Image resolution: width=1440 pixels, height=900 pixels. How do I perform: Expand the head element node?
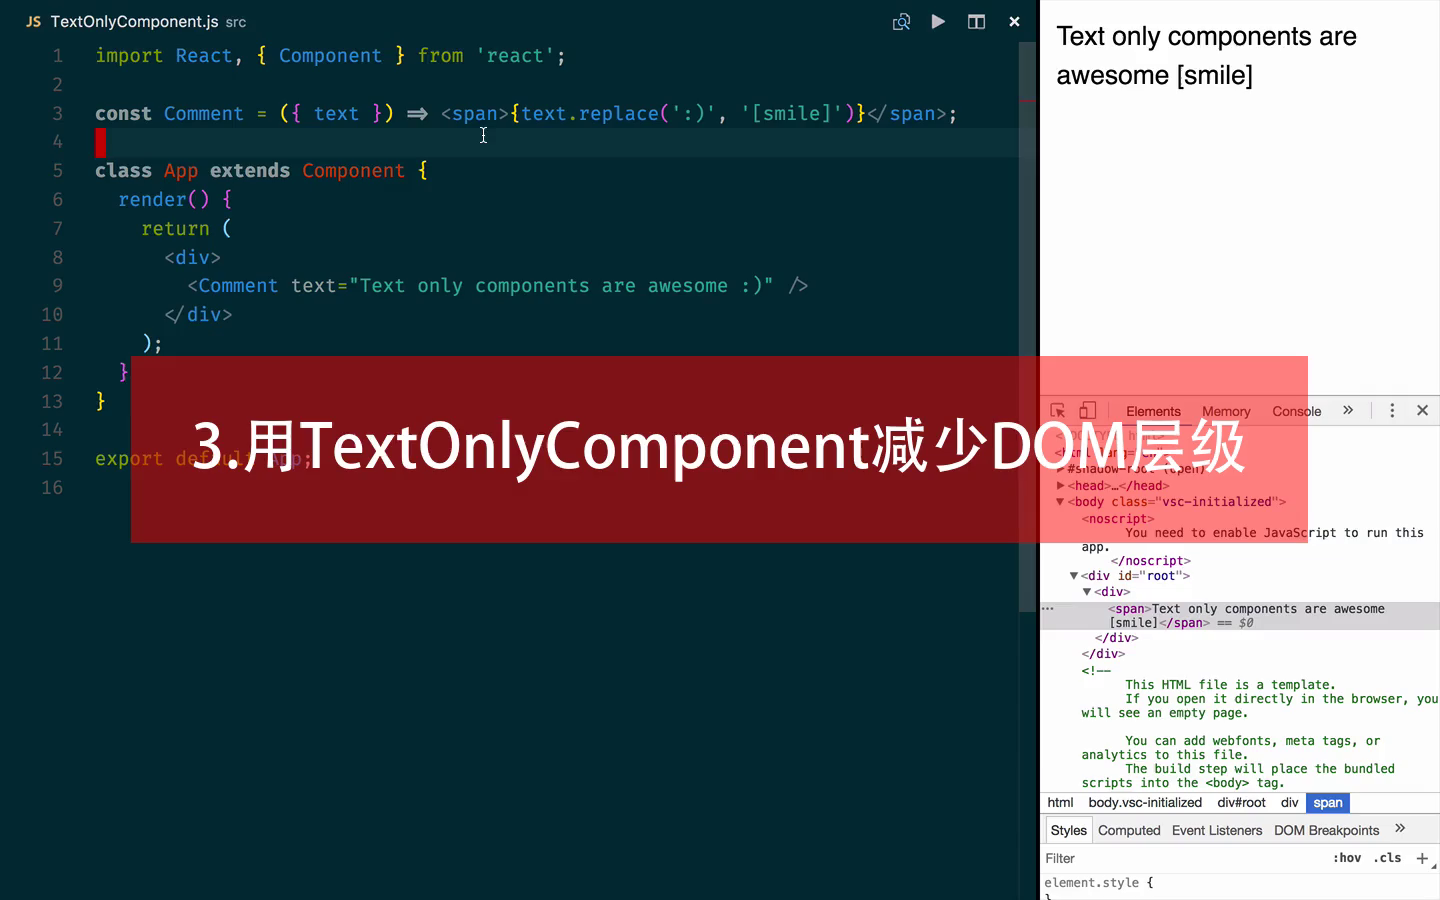tap(1061, 485)
